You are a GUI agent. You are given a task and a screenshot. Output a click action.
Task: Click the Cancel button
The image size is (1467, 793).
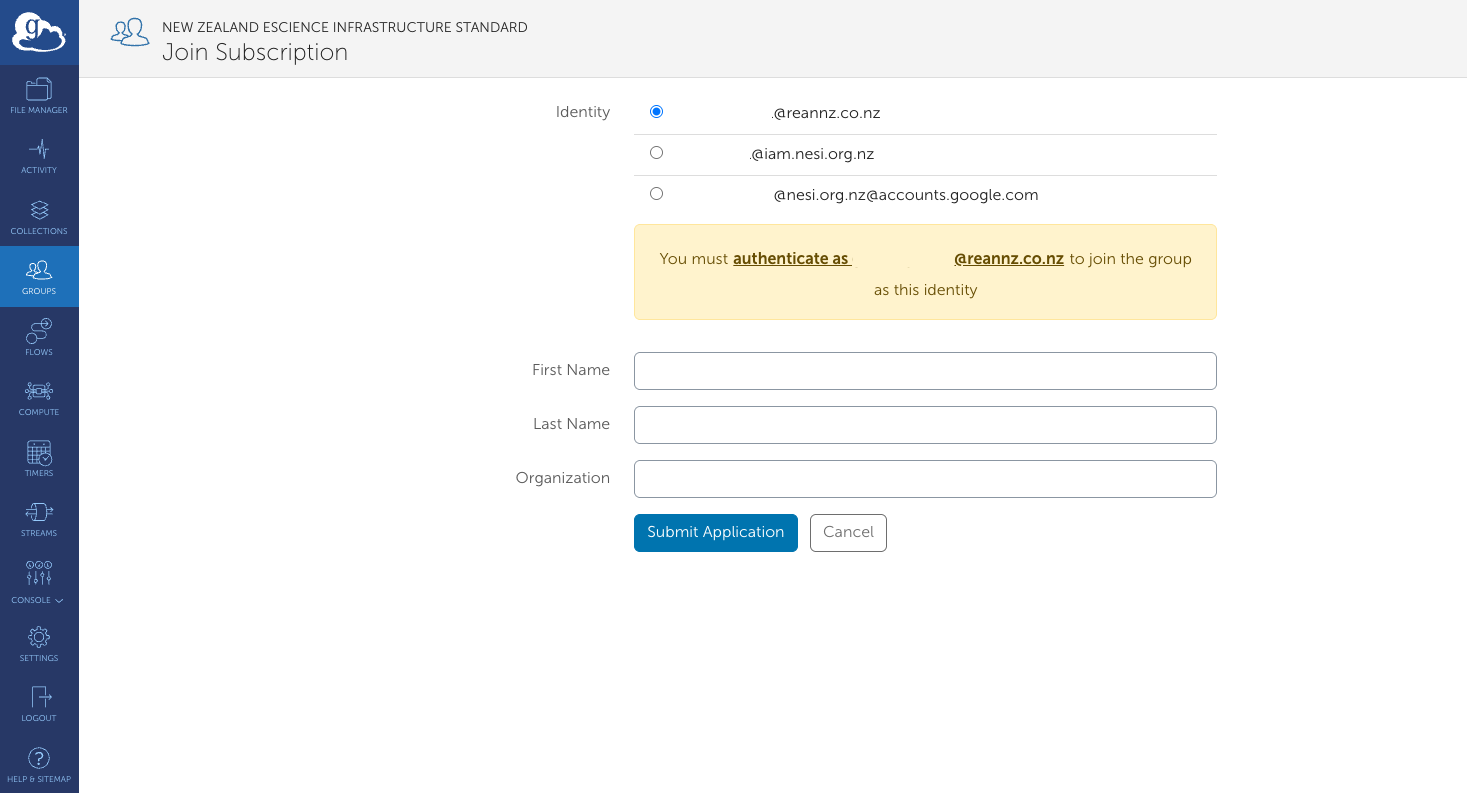848,533
